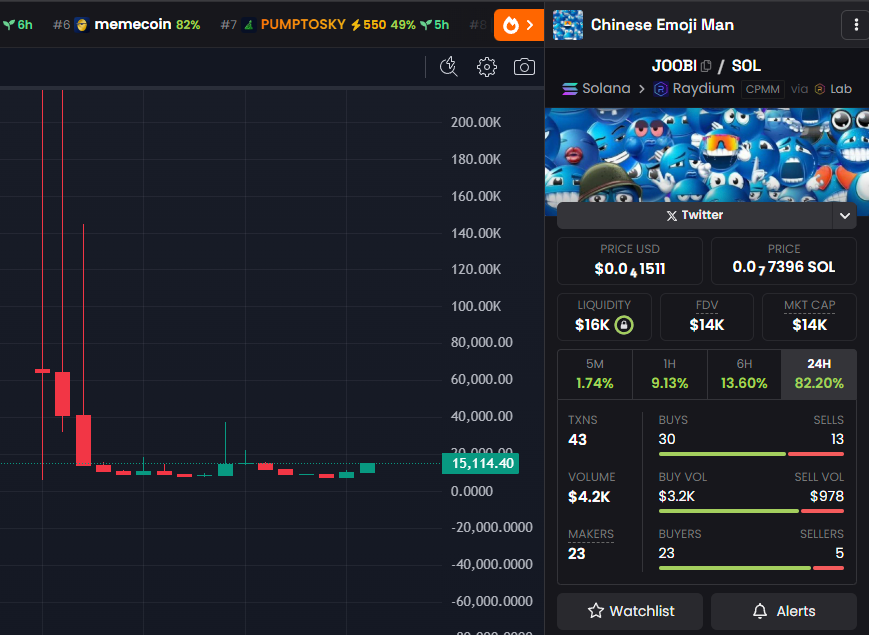Open the Chinese Emoji Man token avatar
The width and height of the screenshot is (869, 635).
click(x=568, y=25)
